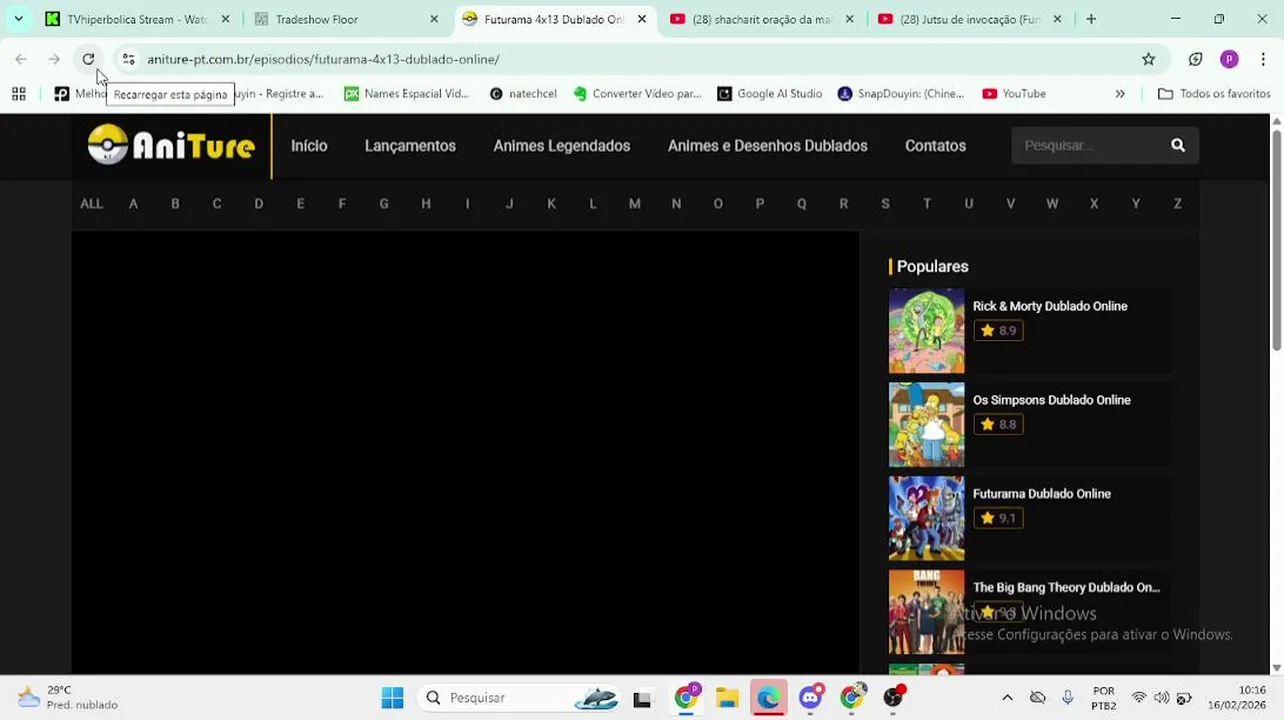This screenshot has width=1284, height=720.
Task: Open the tab search dropdown arrow
Action: (x=18, y=19)
